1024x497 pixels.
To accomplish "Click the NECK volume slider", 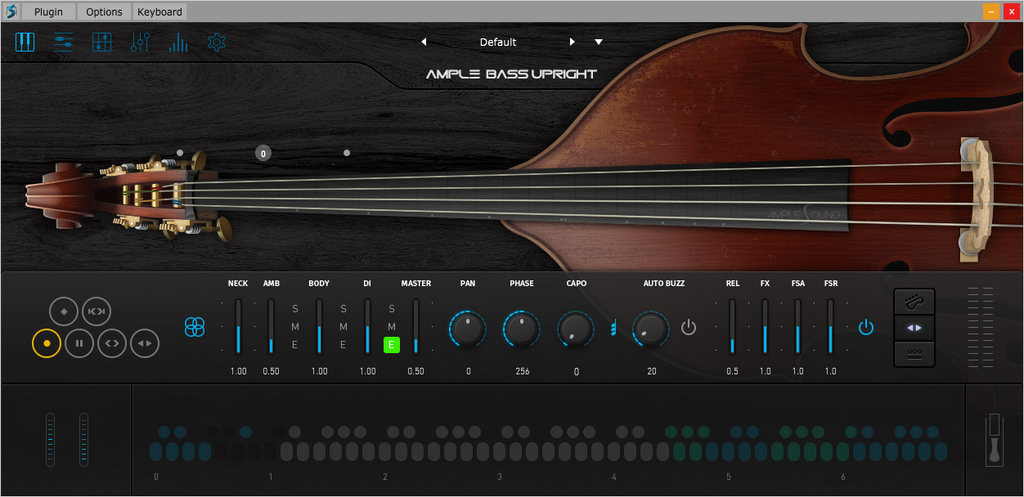I will pos(238,327).
